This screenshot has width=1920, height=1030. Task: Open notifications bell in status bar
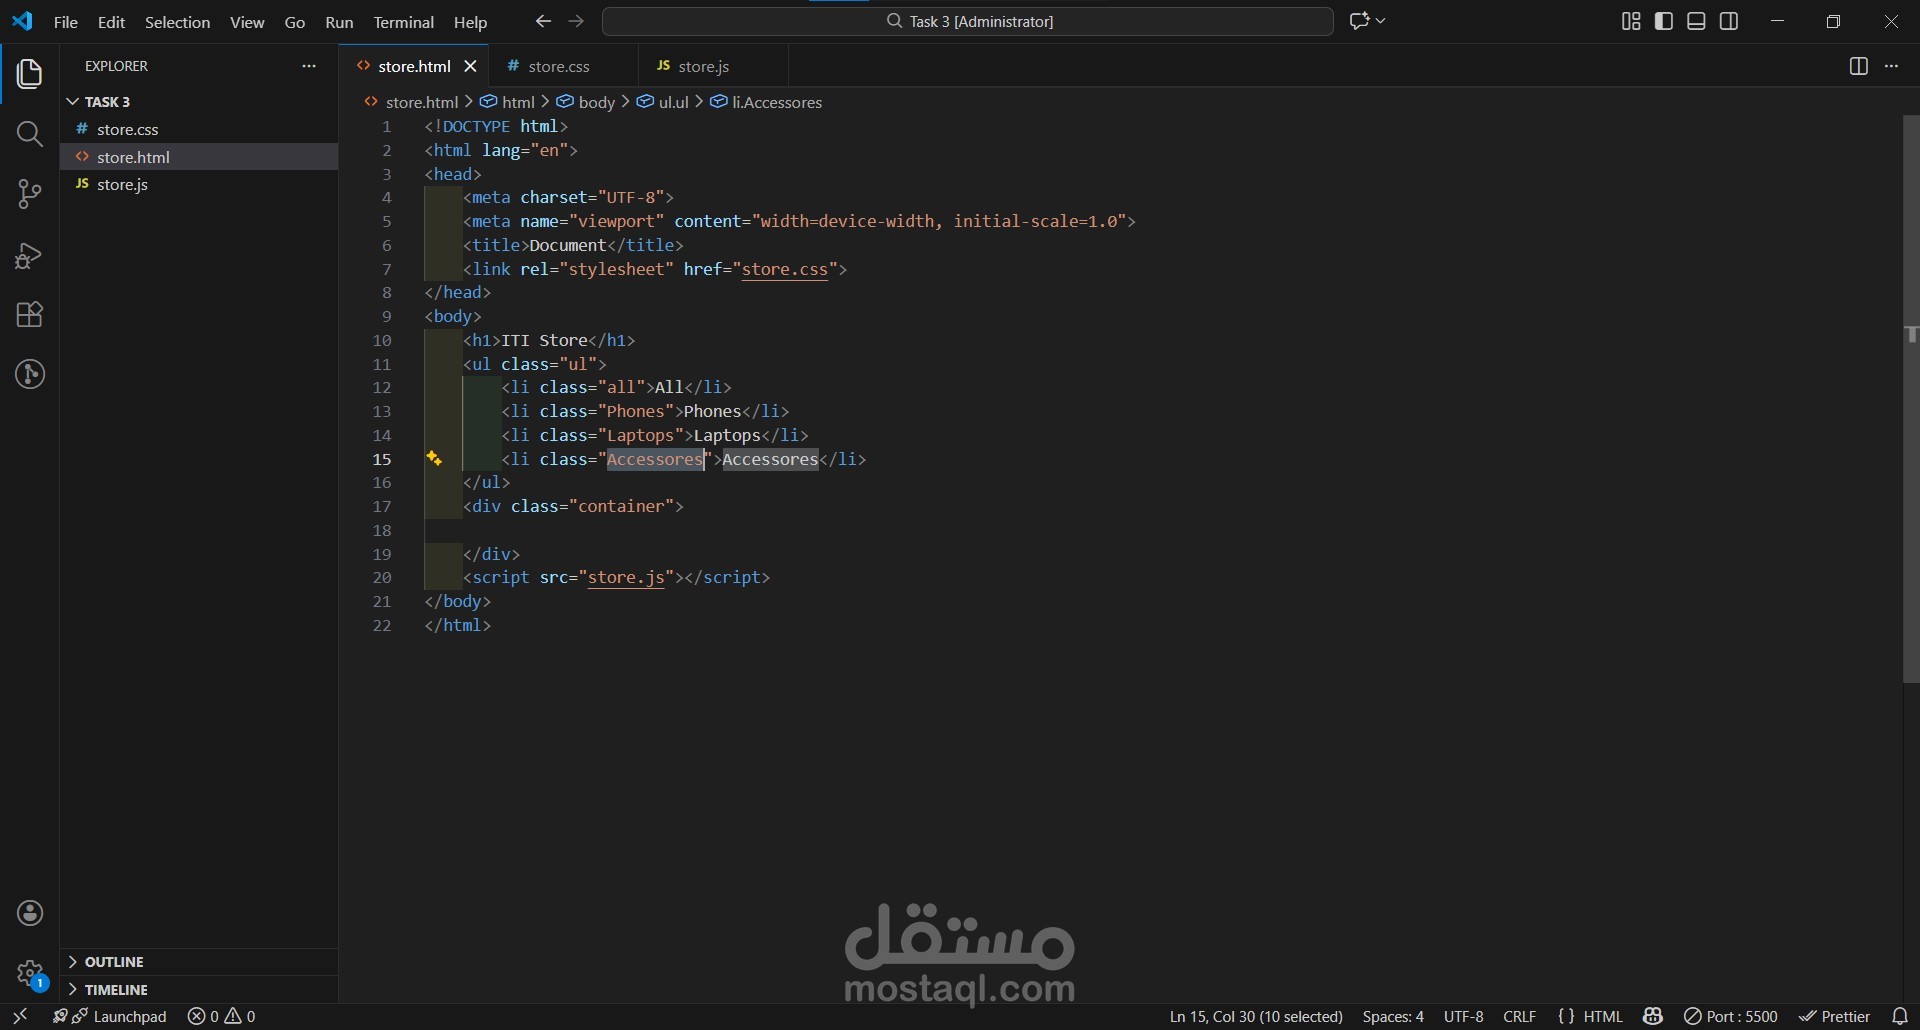[1901, 1016]
